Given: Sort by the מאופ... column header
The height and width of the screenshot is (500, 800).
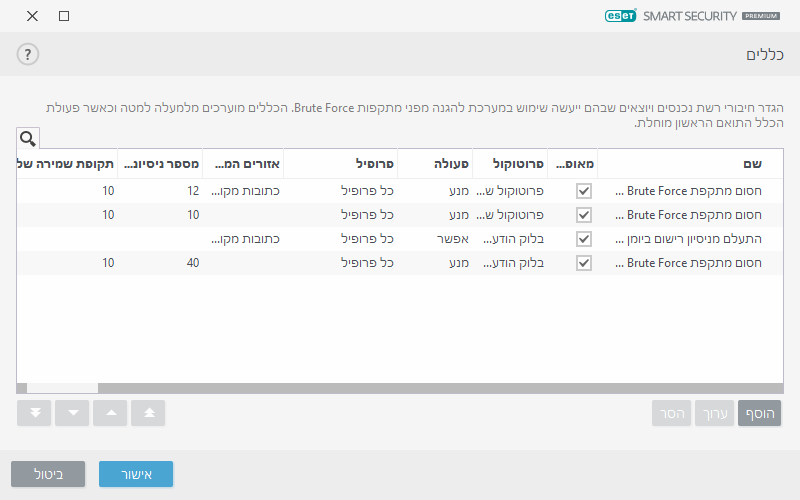Looking at the screenshot, I should point(572,164).
